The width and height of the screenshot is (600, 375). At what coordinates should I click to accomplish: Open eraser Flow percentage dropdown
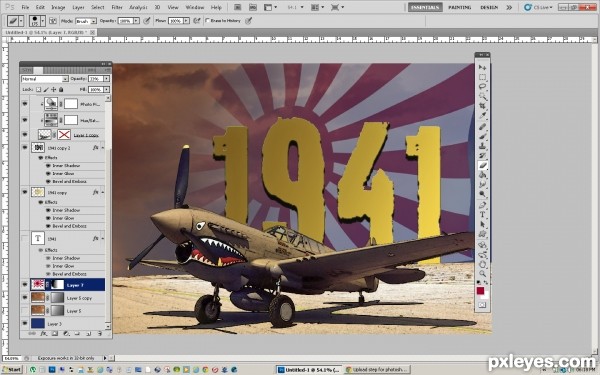[x=186, y=21]
